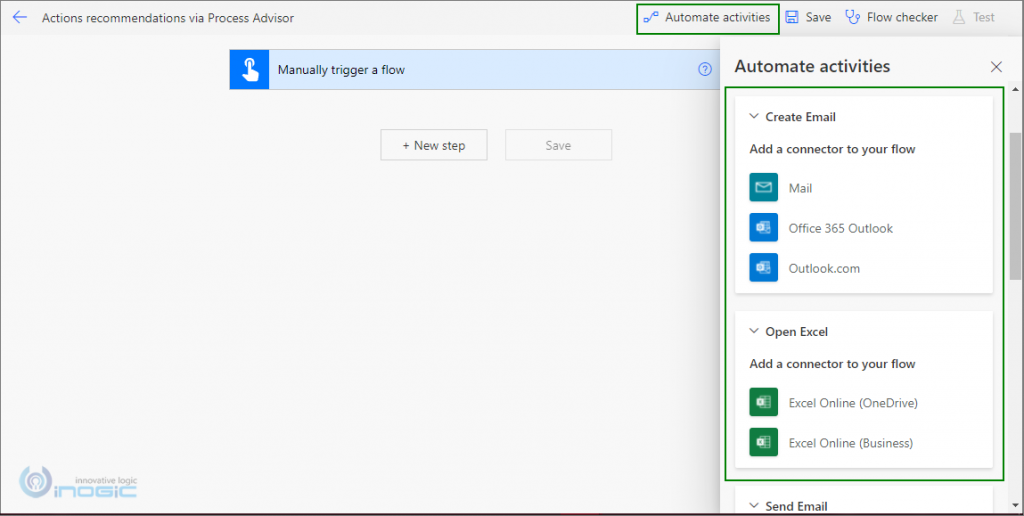Click the manual trigger hand icon
Screen dimensions: 1024x516
pos(249,70)
